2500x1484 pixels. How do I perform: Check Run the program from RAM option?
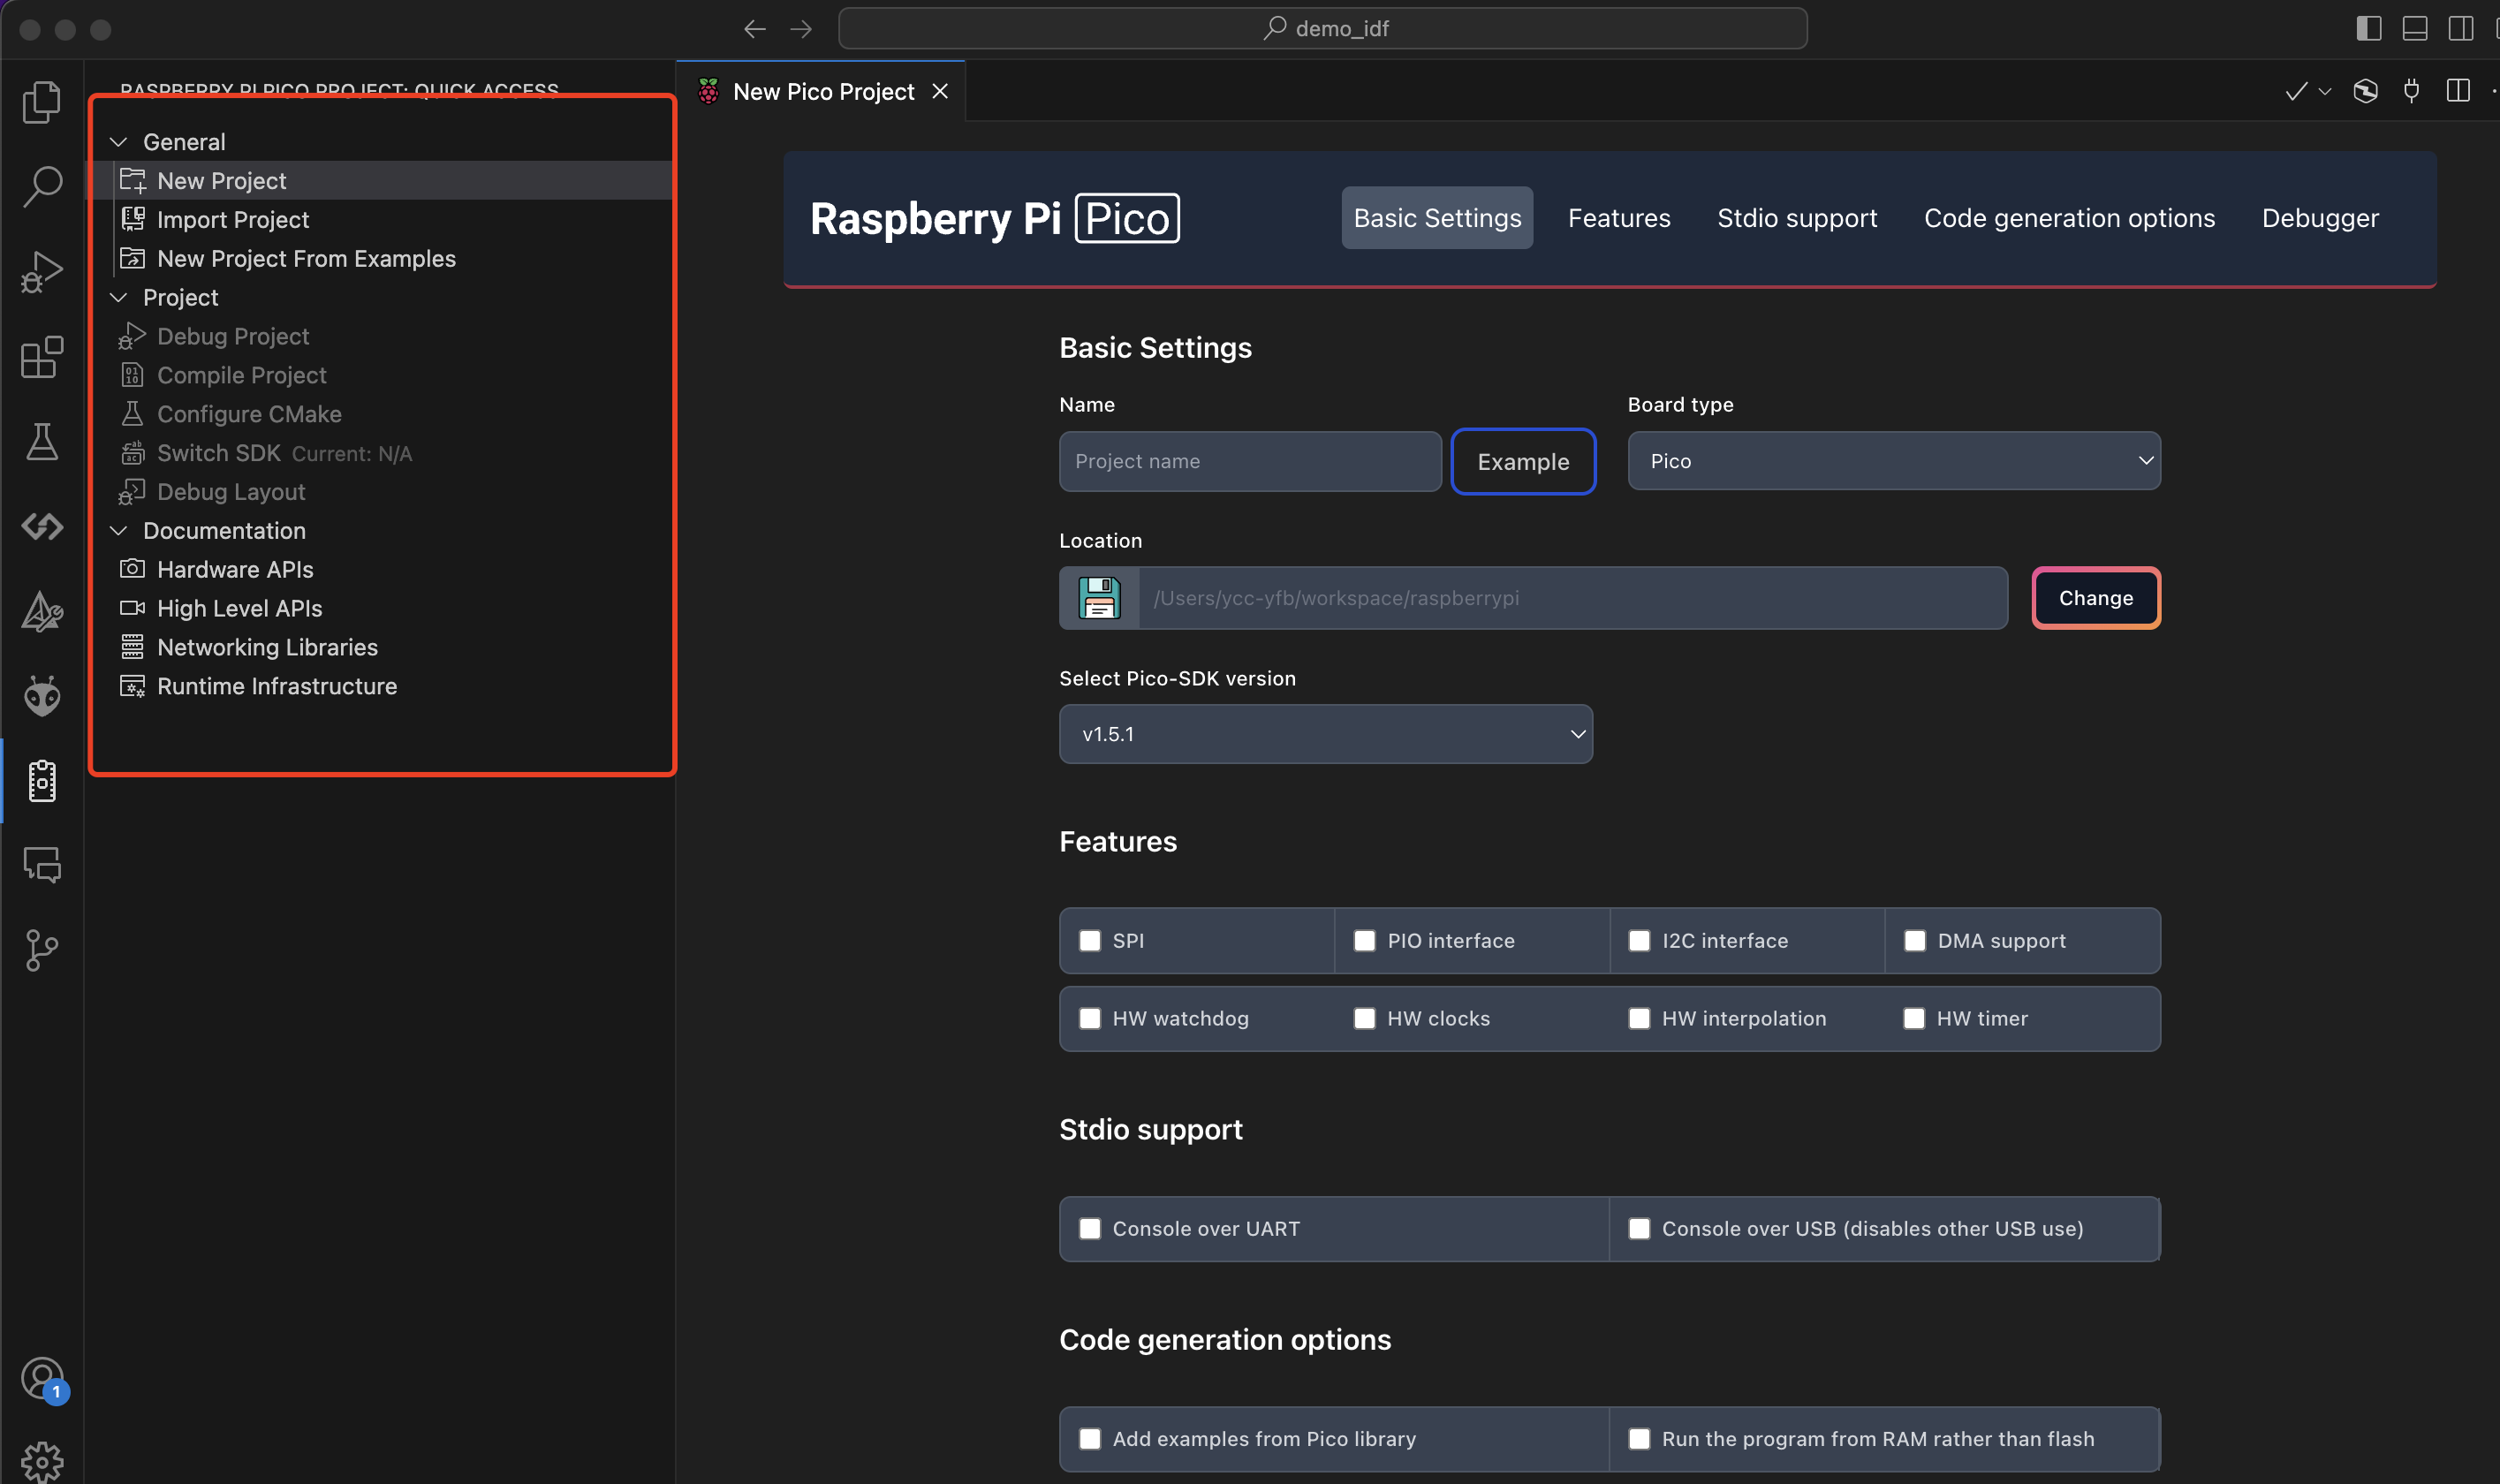tap(1639, 1438)
